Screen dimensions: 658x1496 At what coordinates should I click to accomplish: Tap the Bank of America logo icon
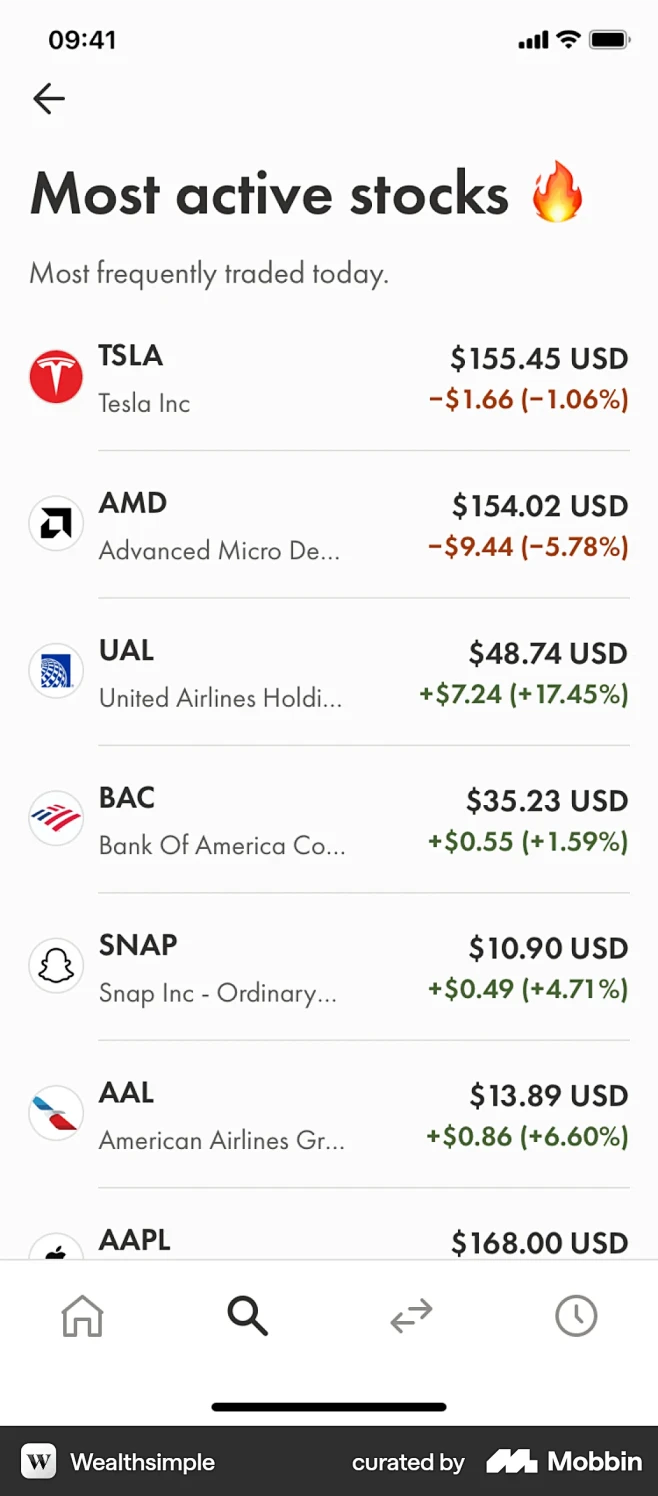pos(55,818)
